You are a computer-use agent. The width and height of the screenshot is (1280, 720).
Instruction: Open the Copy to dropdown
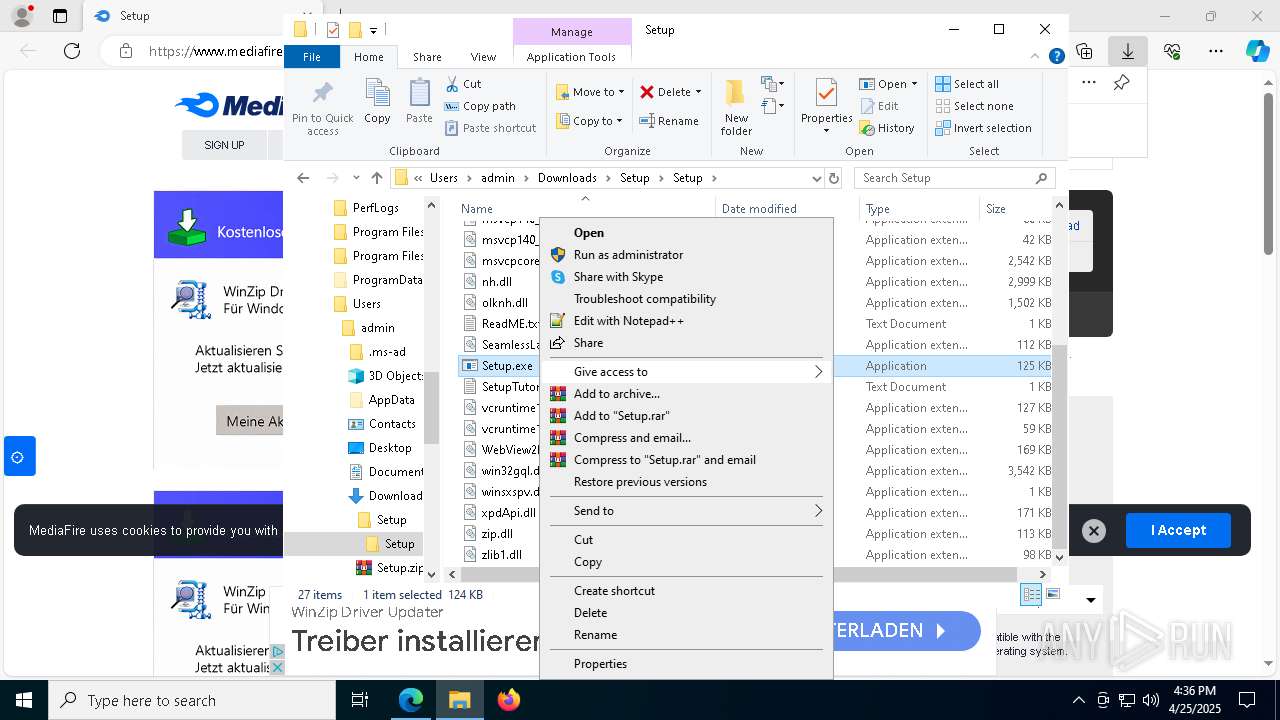pyautogui.click(x=590, y=121)
